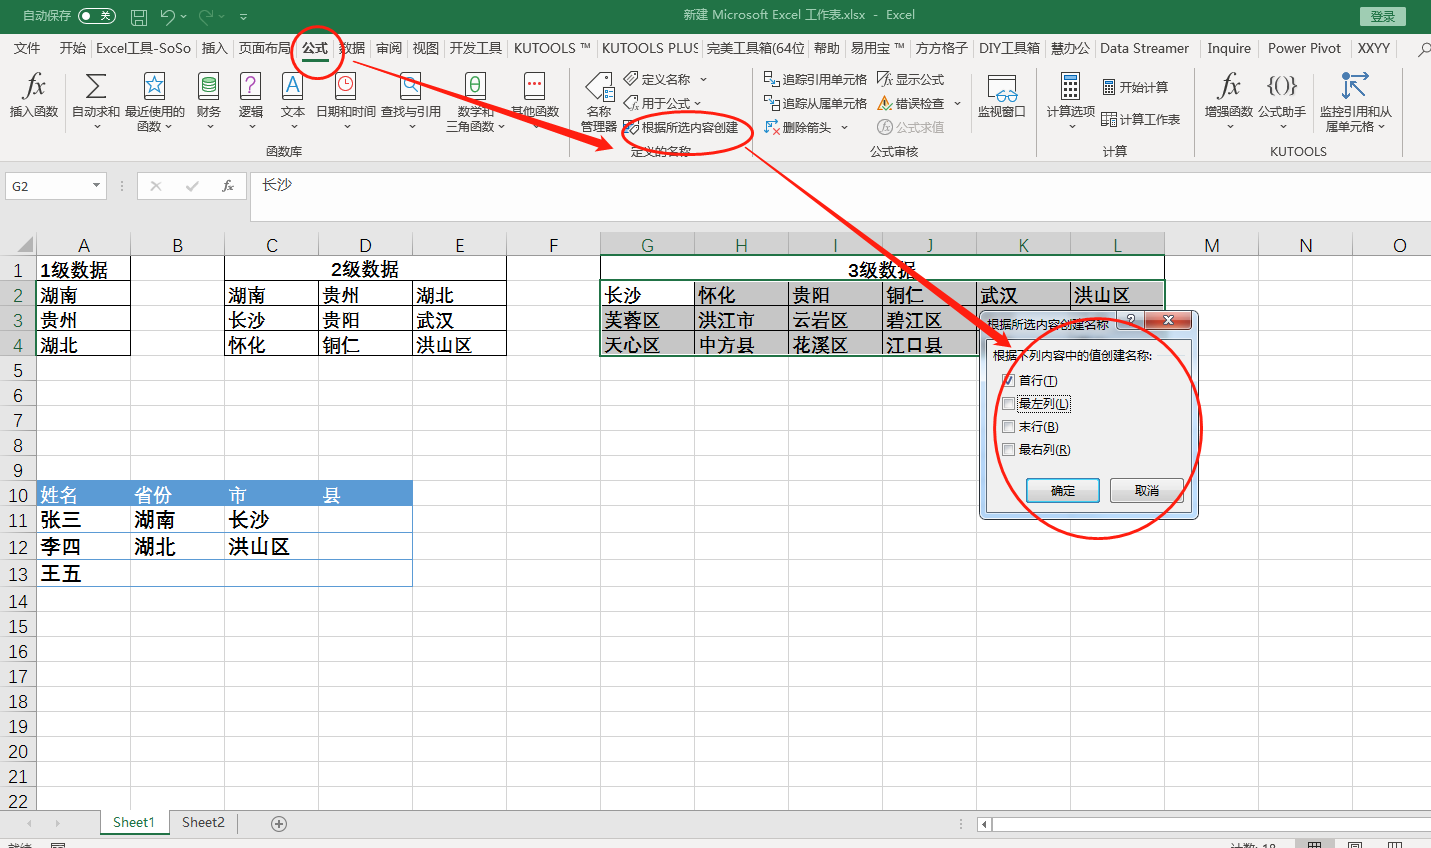Toggle the AutoSave (自动保存) switch
This screenshot has width=1431, height=848.
click(96, 16)
